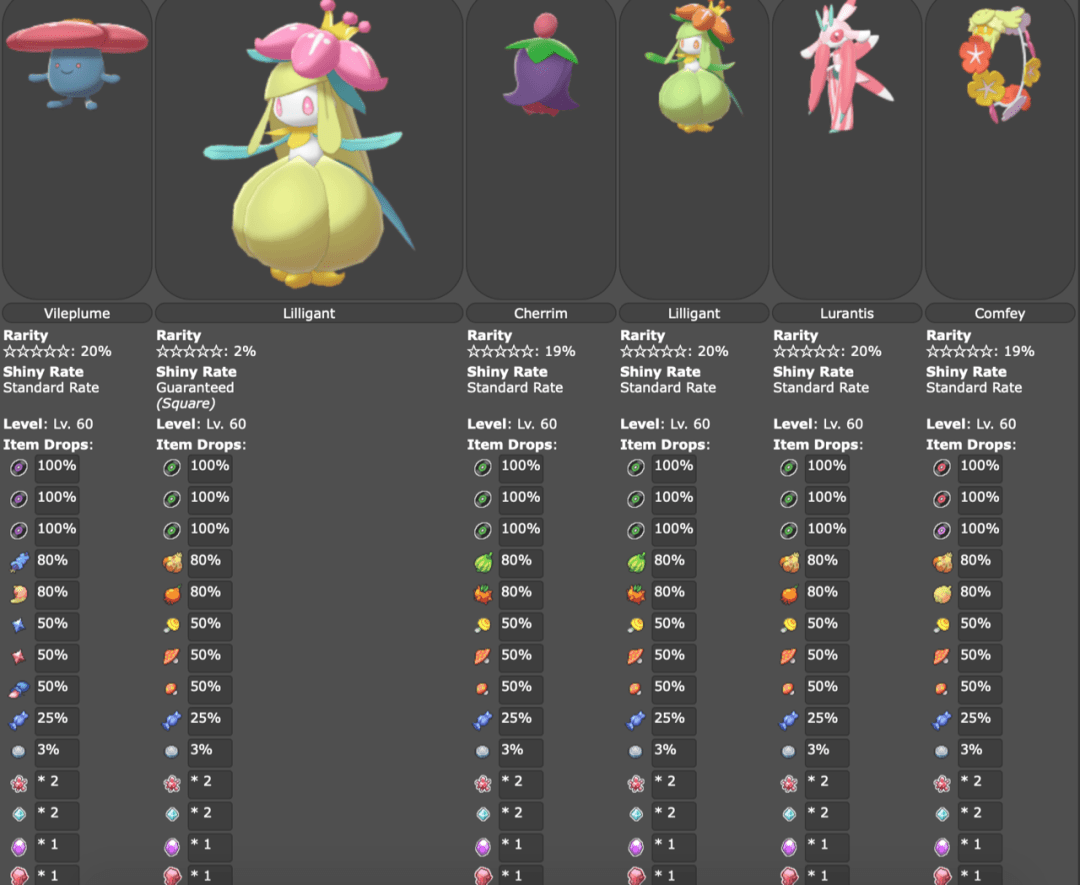Click Comfey's 25% drop rate box
This screenshot has height=885, width=1080.
[x=979, y=720]
